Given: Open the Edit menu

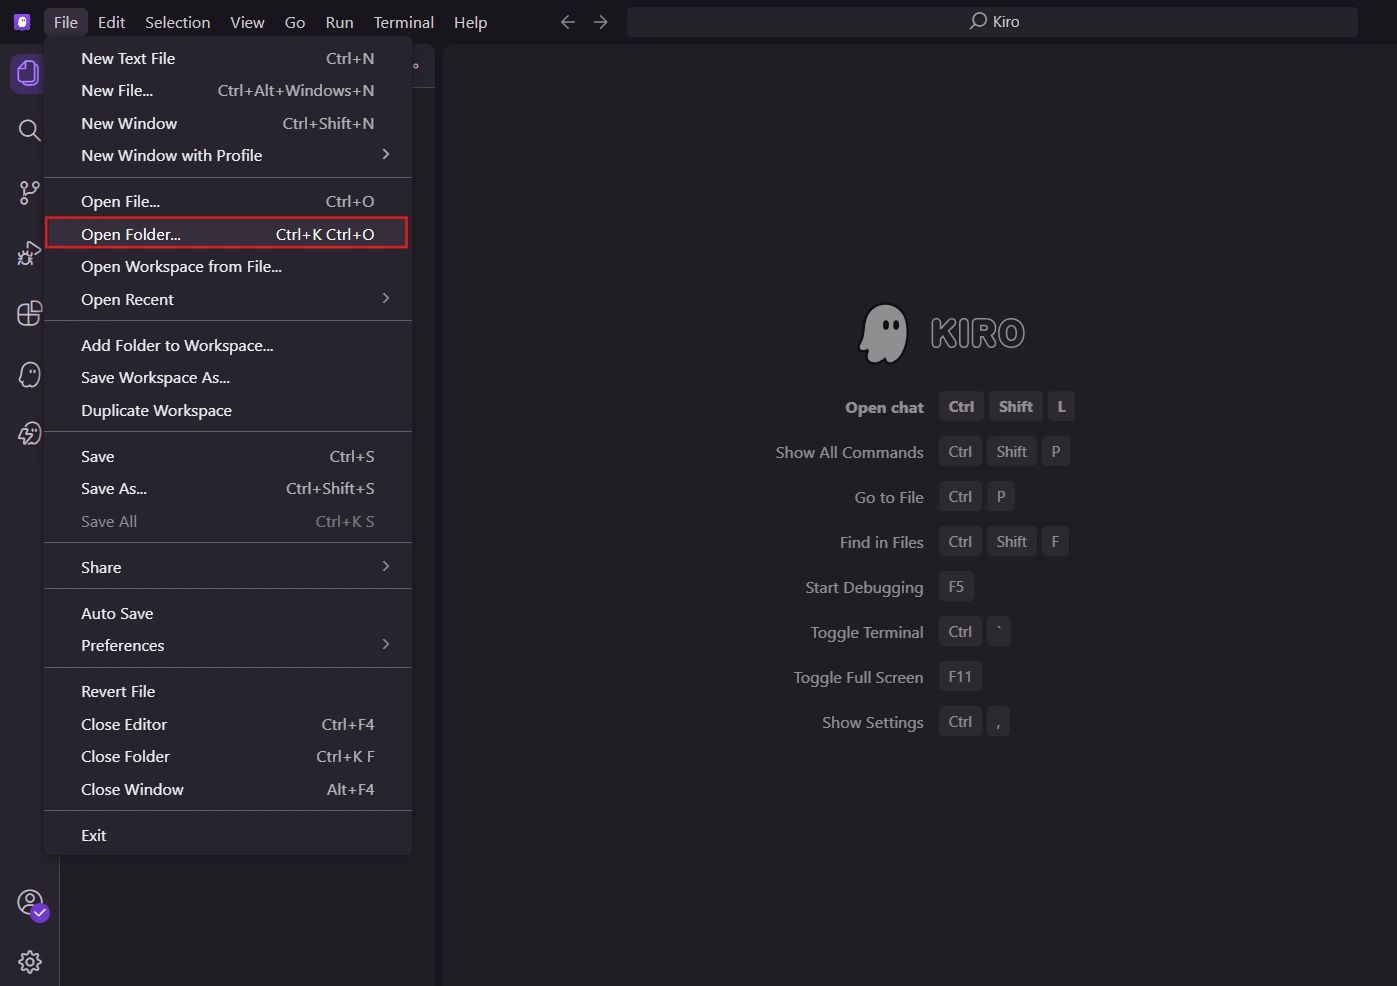Looking at the screenshot, I should (x=111, y=22).
